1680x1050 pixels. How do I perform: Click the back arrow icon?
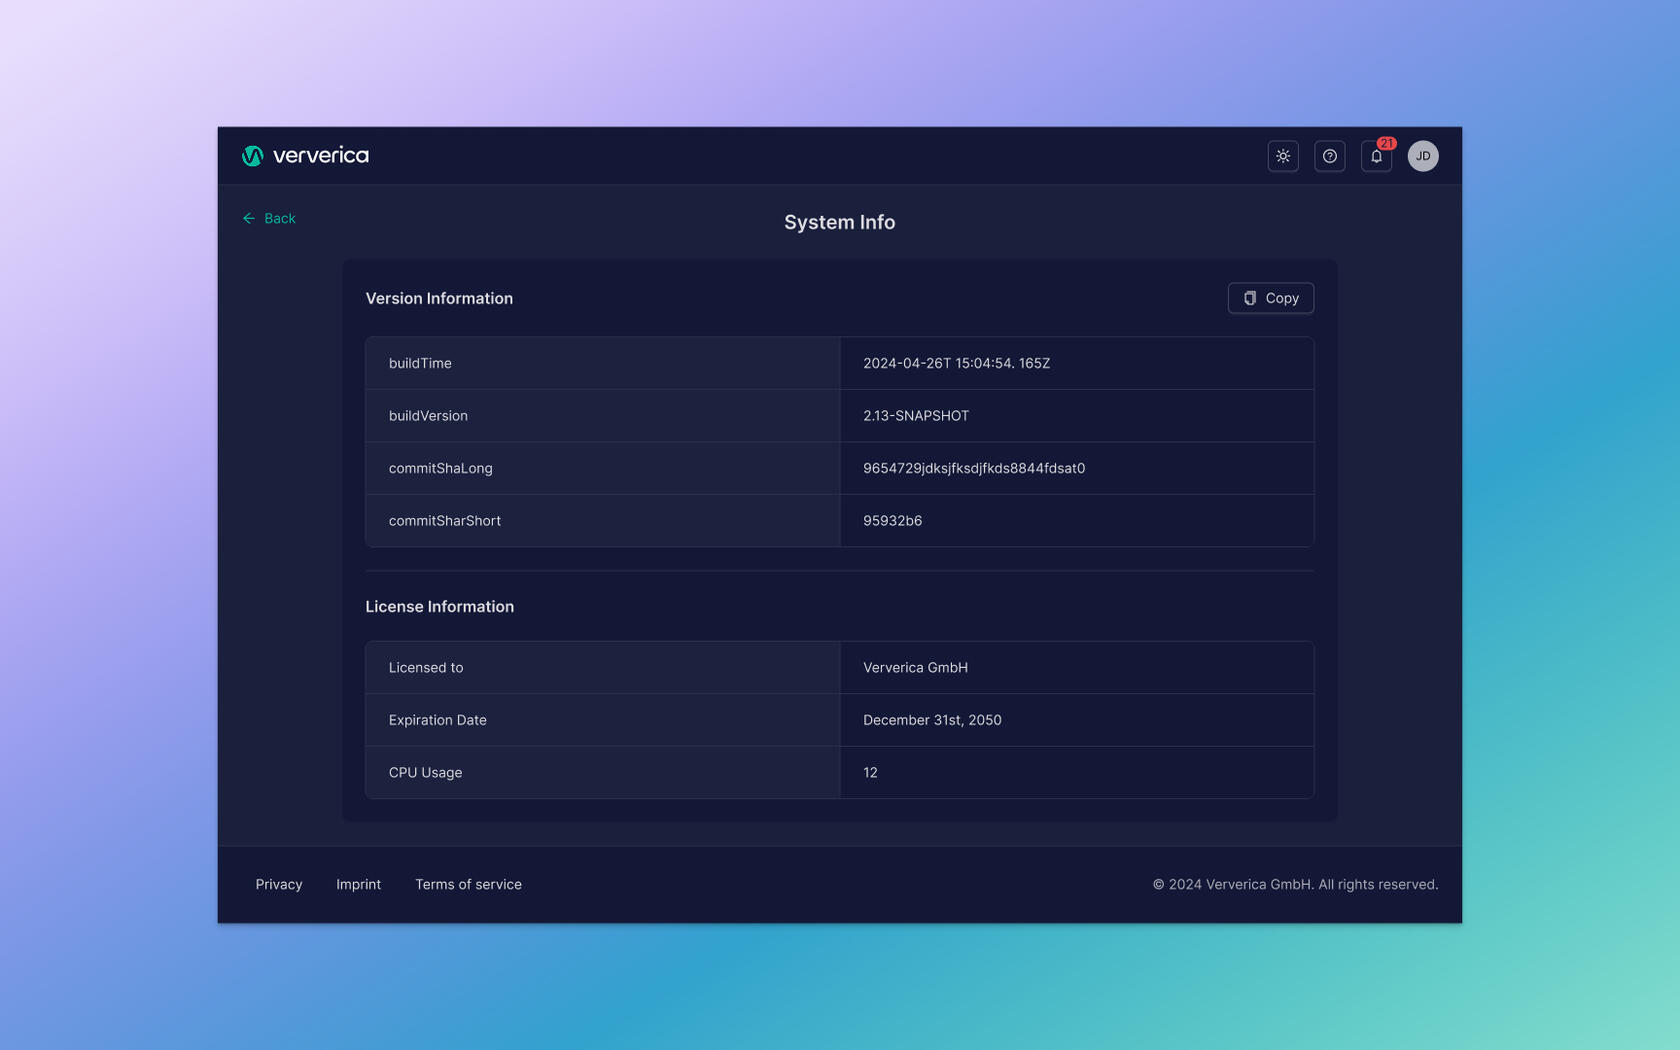[x=249, y=218]
